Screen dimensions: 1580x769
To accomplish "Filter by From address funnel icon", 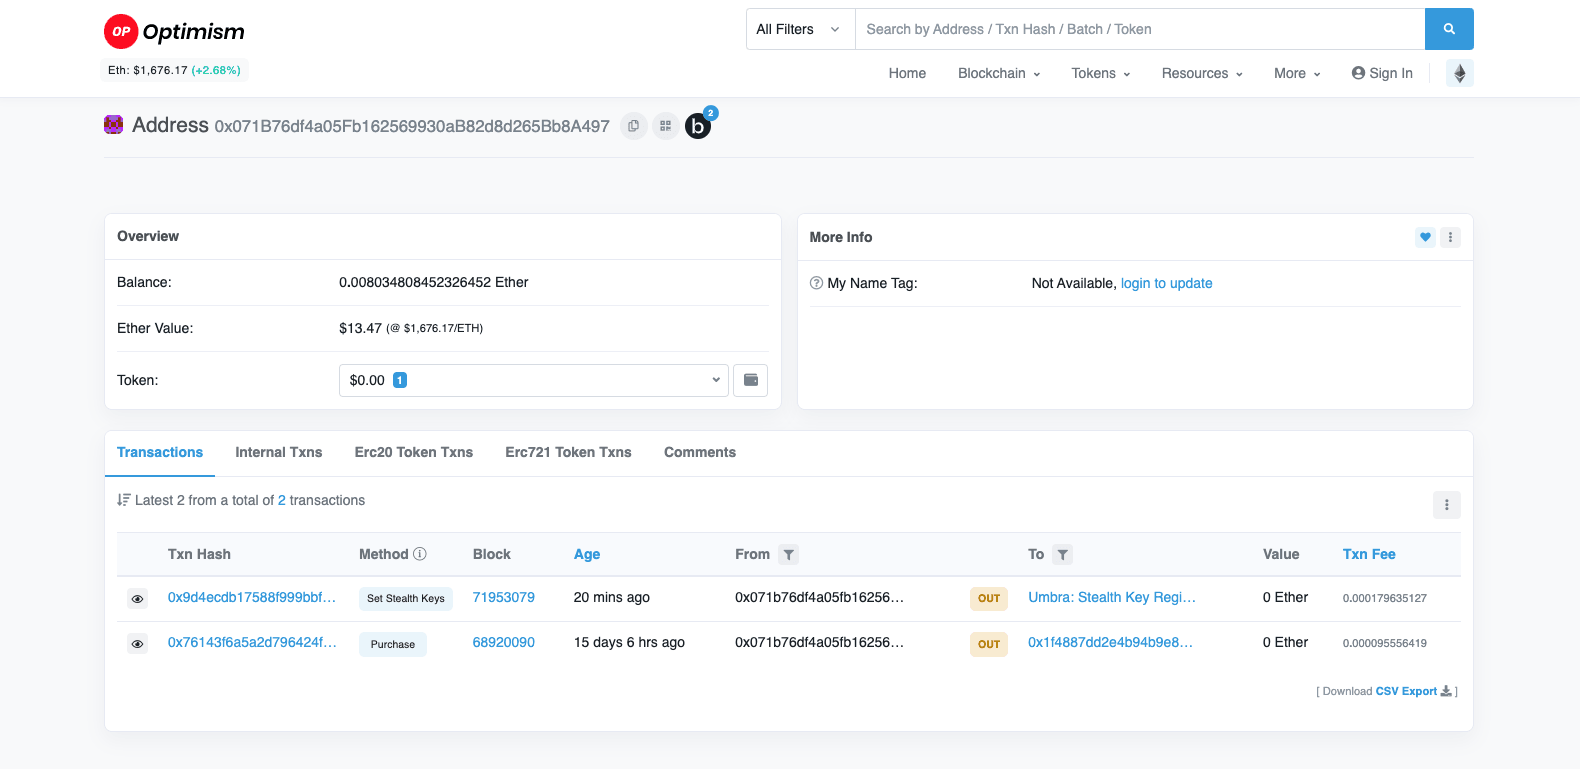I will click(x=788, y=554).
